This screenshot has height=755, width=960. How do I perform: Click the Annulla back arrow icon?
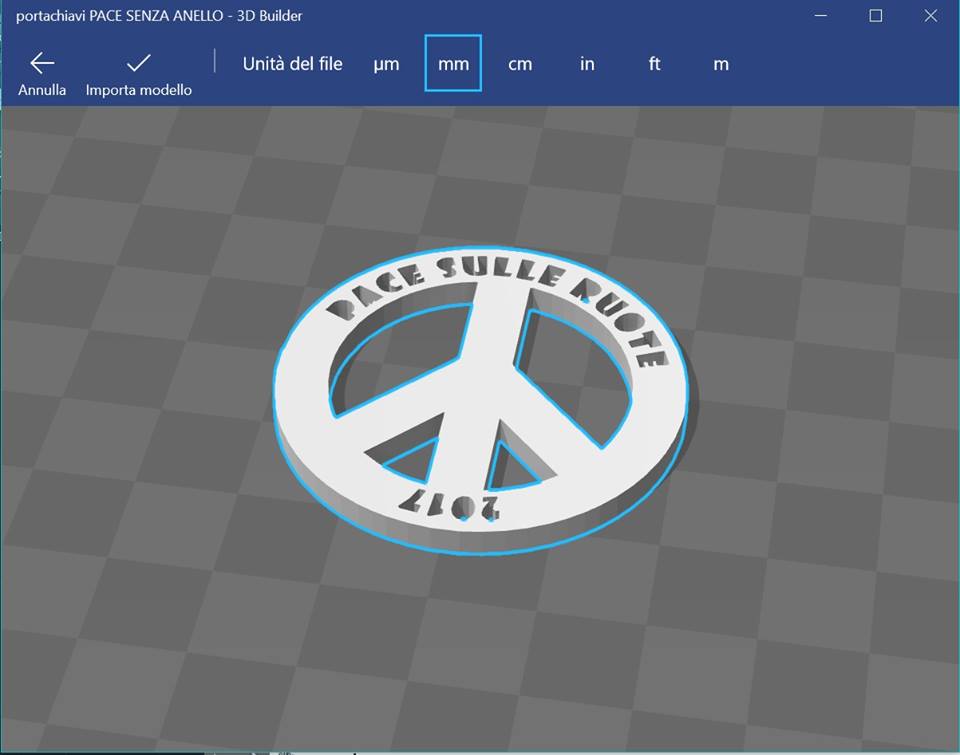click(x=42, y=62)
